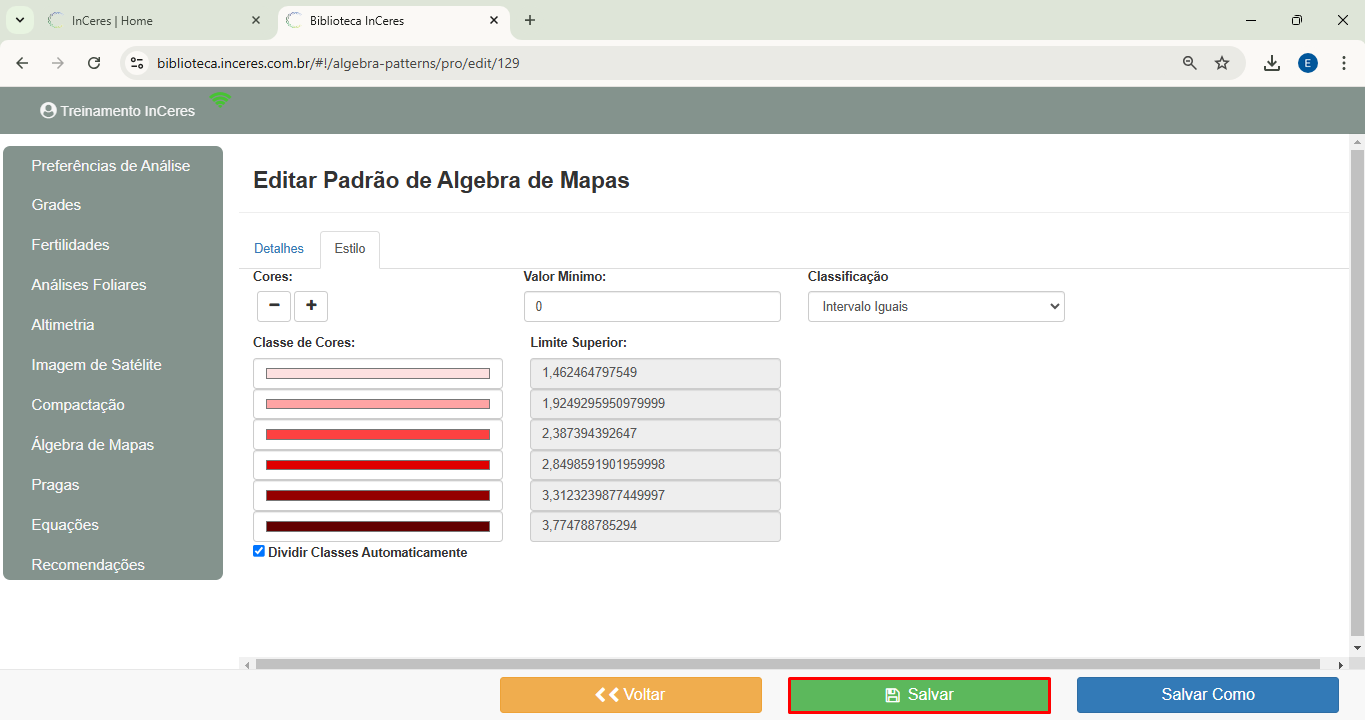Open Grades in the sidebar
The width and height of the screenshot is (1365, 720).
(x=56, y=205)
